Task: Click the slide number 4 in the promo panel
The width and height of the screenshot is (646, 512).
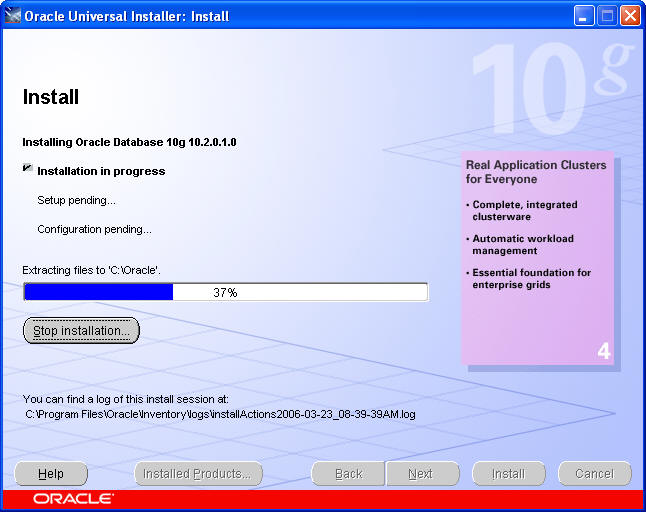Action: (603, 351)
